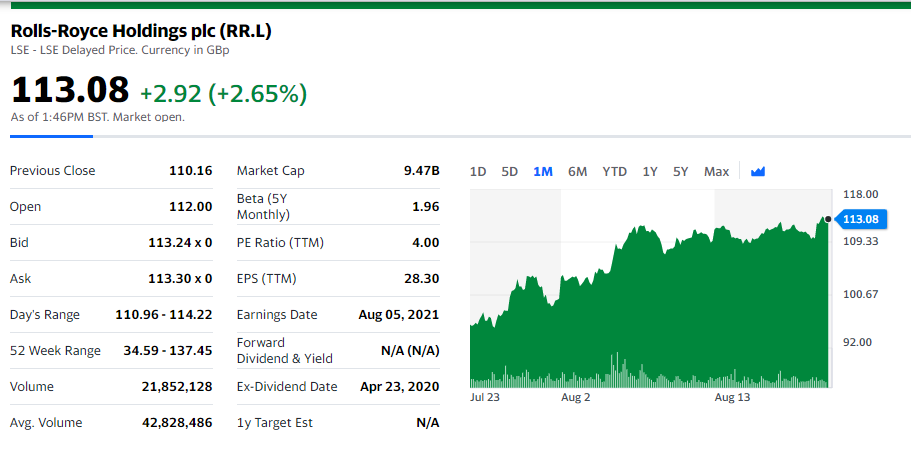Click the 92.00 y-axis label
This screenshot has height=452, width=911.
coord(858,342)
